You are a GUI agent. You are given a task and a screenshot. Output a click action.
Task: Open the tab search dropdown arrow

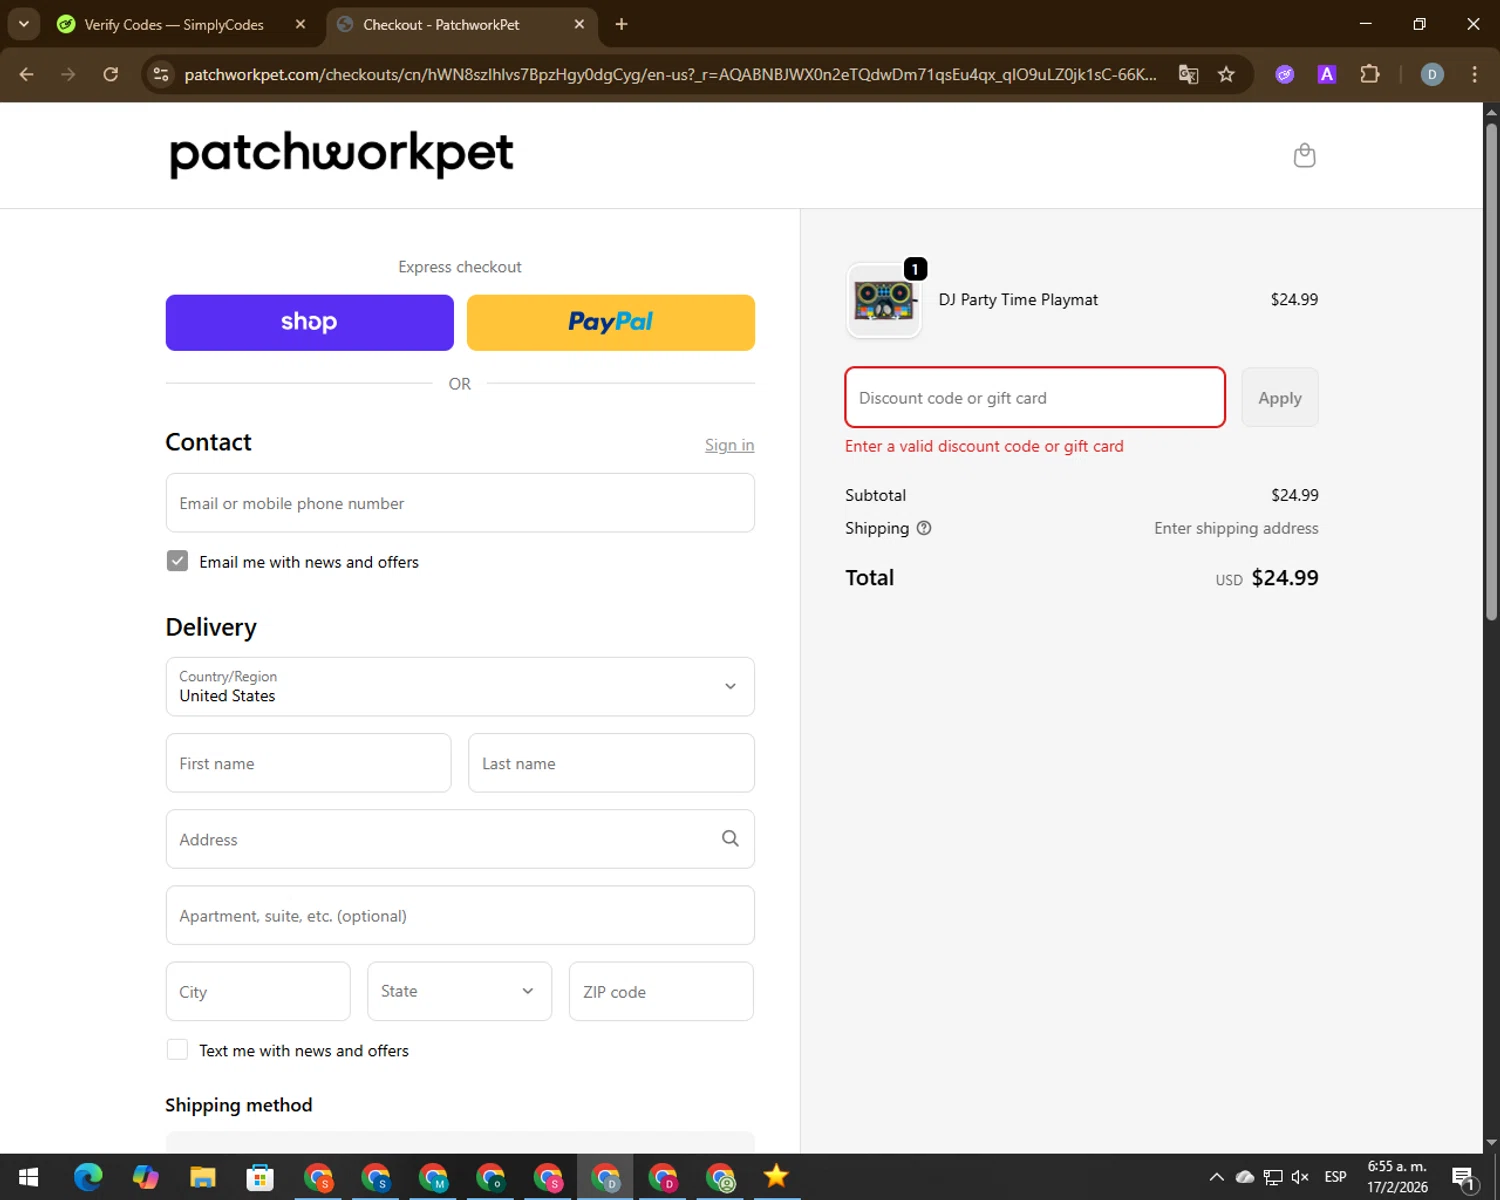[23, 24]
